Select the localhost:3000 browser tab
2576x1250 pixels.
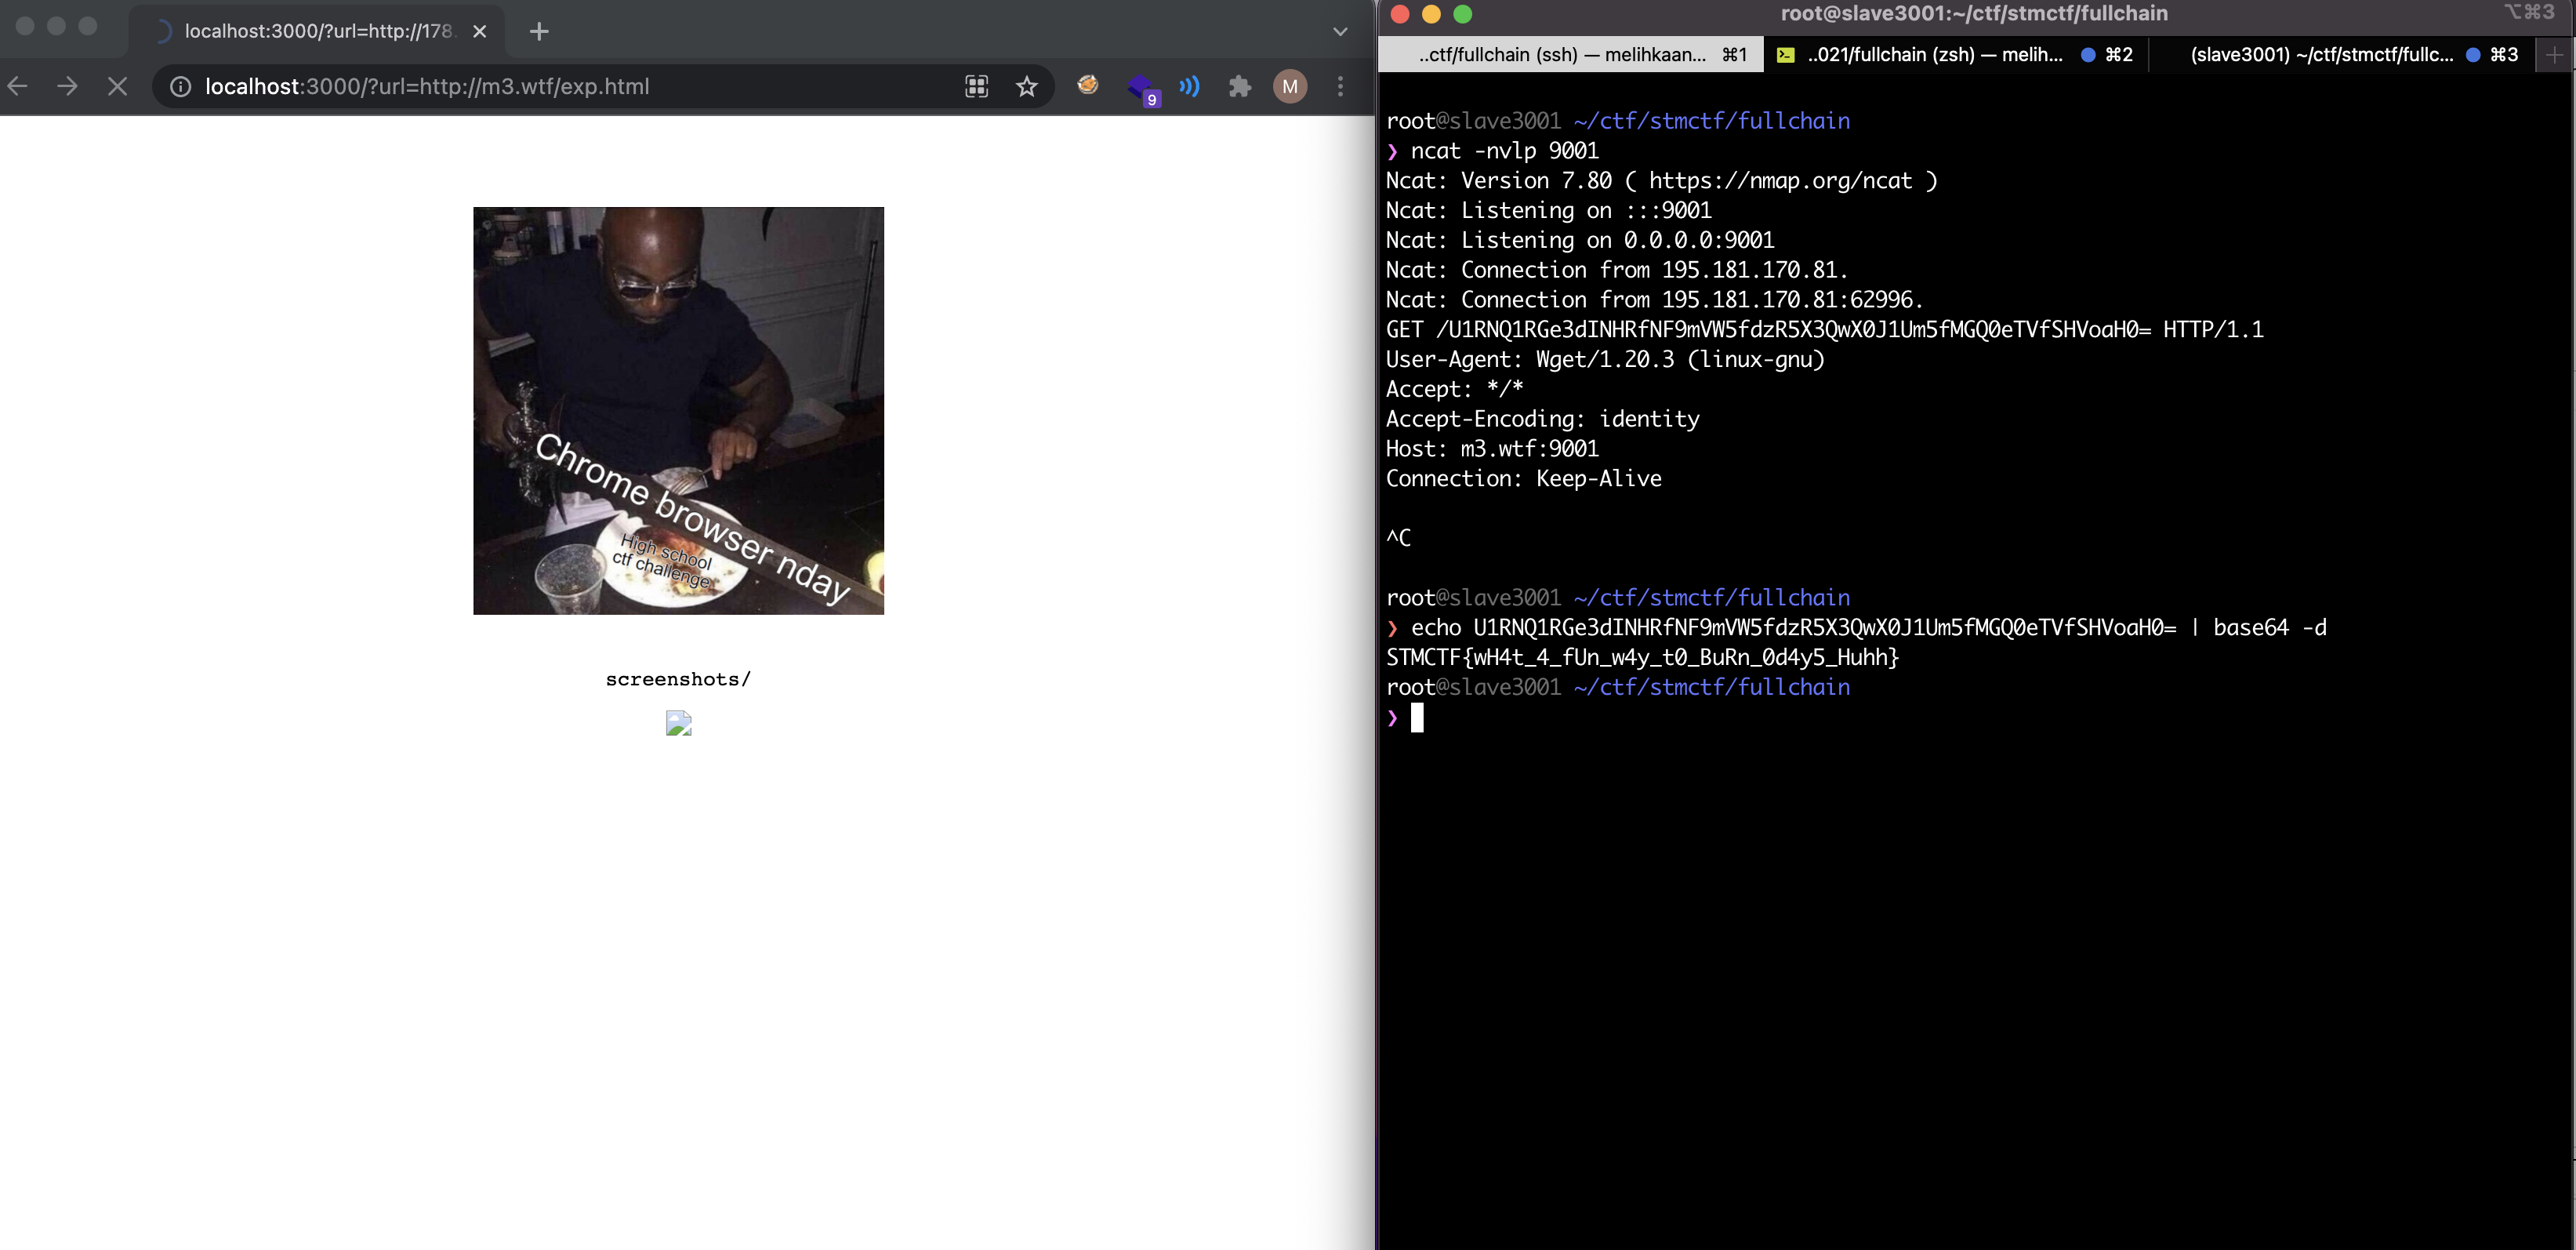coord(316,31)
